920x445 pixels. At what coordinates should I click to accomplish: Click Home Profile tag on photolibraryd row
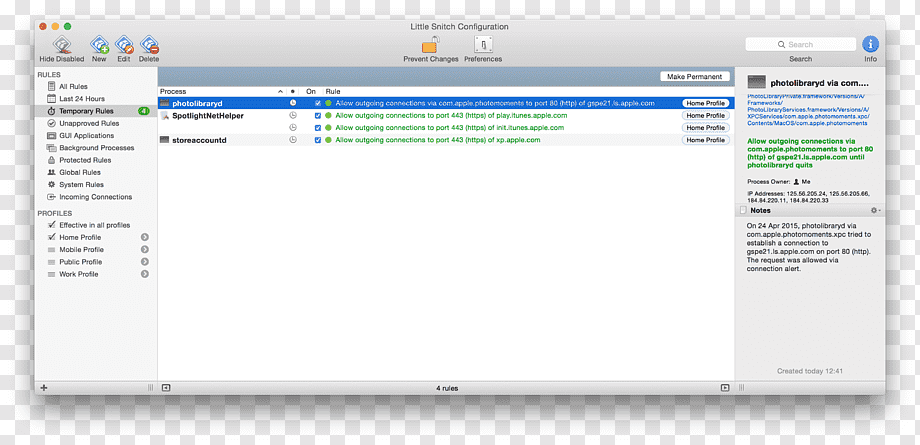pyautogui.click(x=706, y=103)
